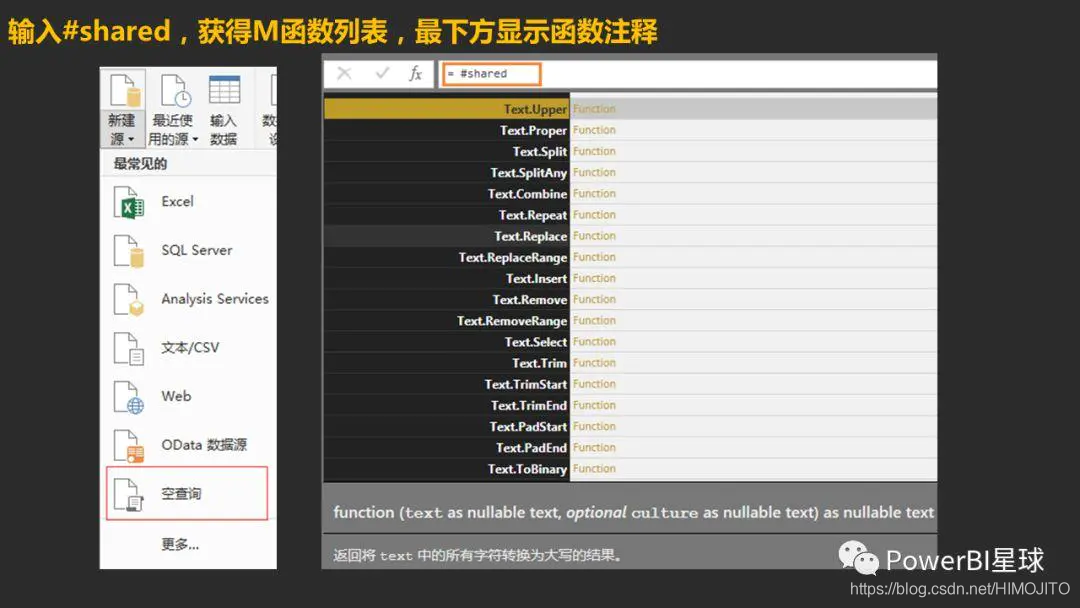Click the 返回将 text description line
Viewport: 1080px width, 608px height.
[x=477, y=556]
